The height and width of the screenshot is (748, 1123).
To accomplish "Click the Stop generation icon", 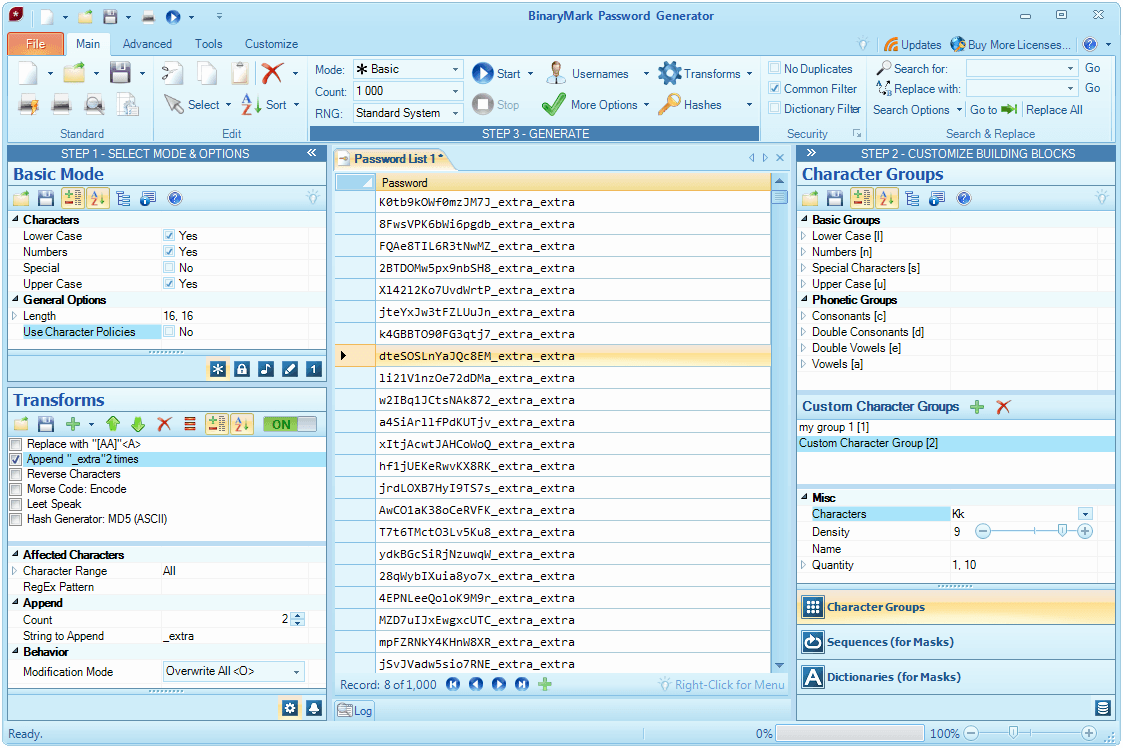I will 483,105.
